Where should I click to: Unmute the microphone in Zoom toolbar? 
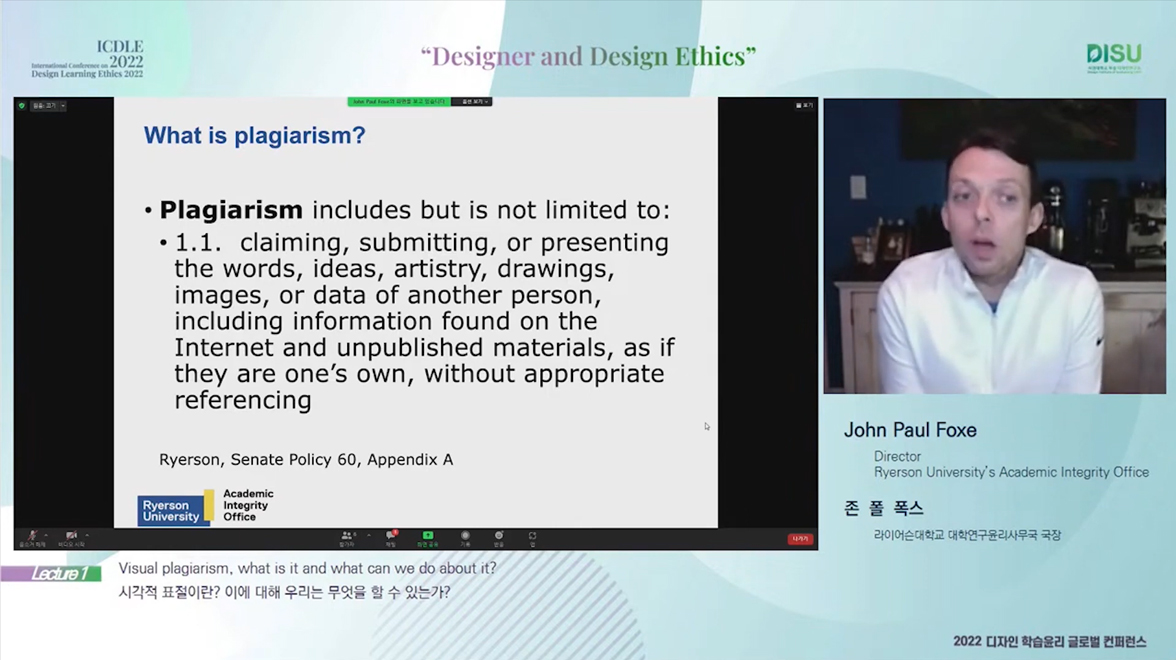coord(31,537)
